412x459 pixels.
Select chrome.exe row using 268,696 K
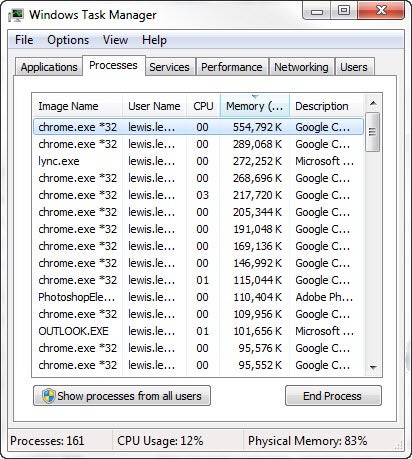click(x=198, y=178)
